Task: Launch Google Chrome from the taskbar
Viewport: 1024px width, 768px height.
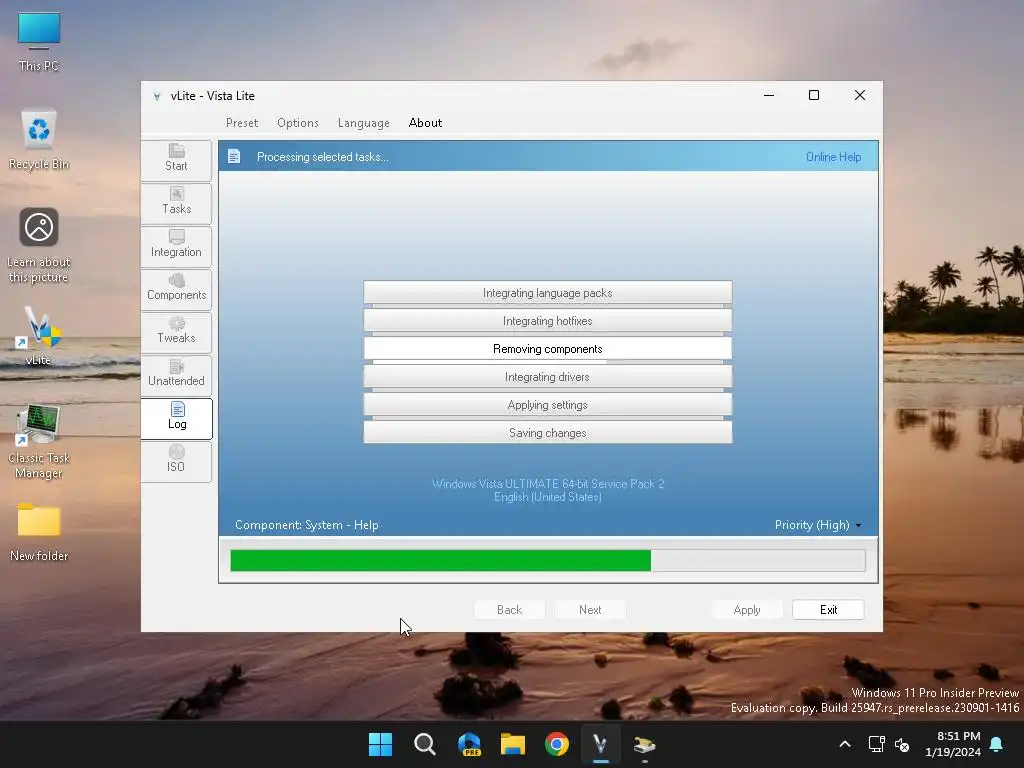Action: coord(557,744)
